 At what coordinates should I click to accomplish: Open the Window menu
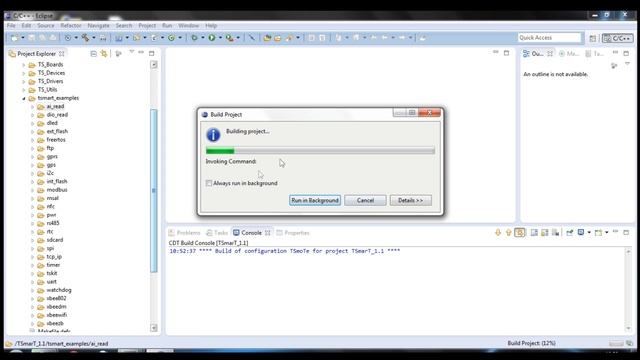click(x=188, y=25)
